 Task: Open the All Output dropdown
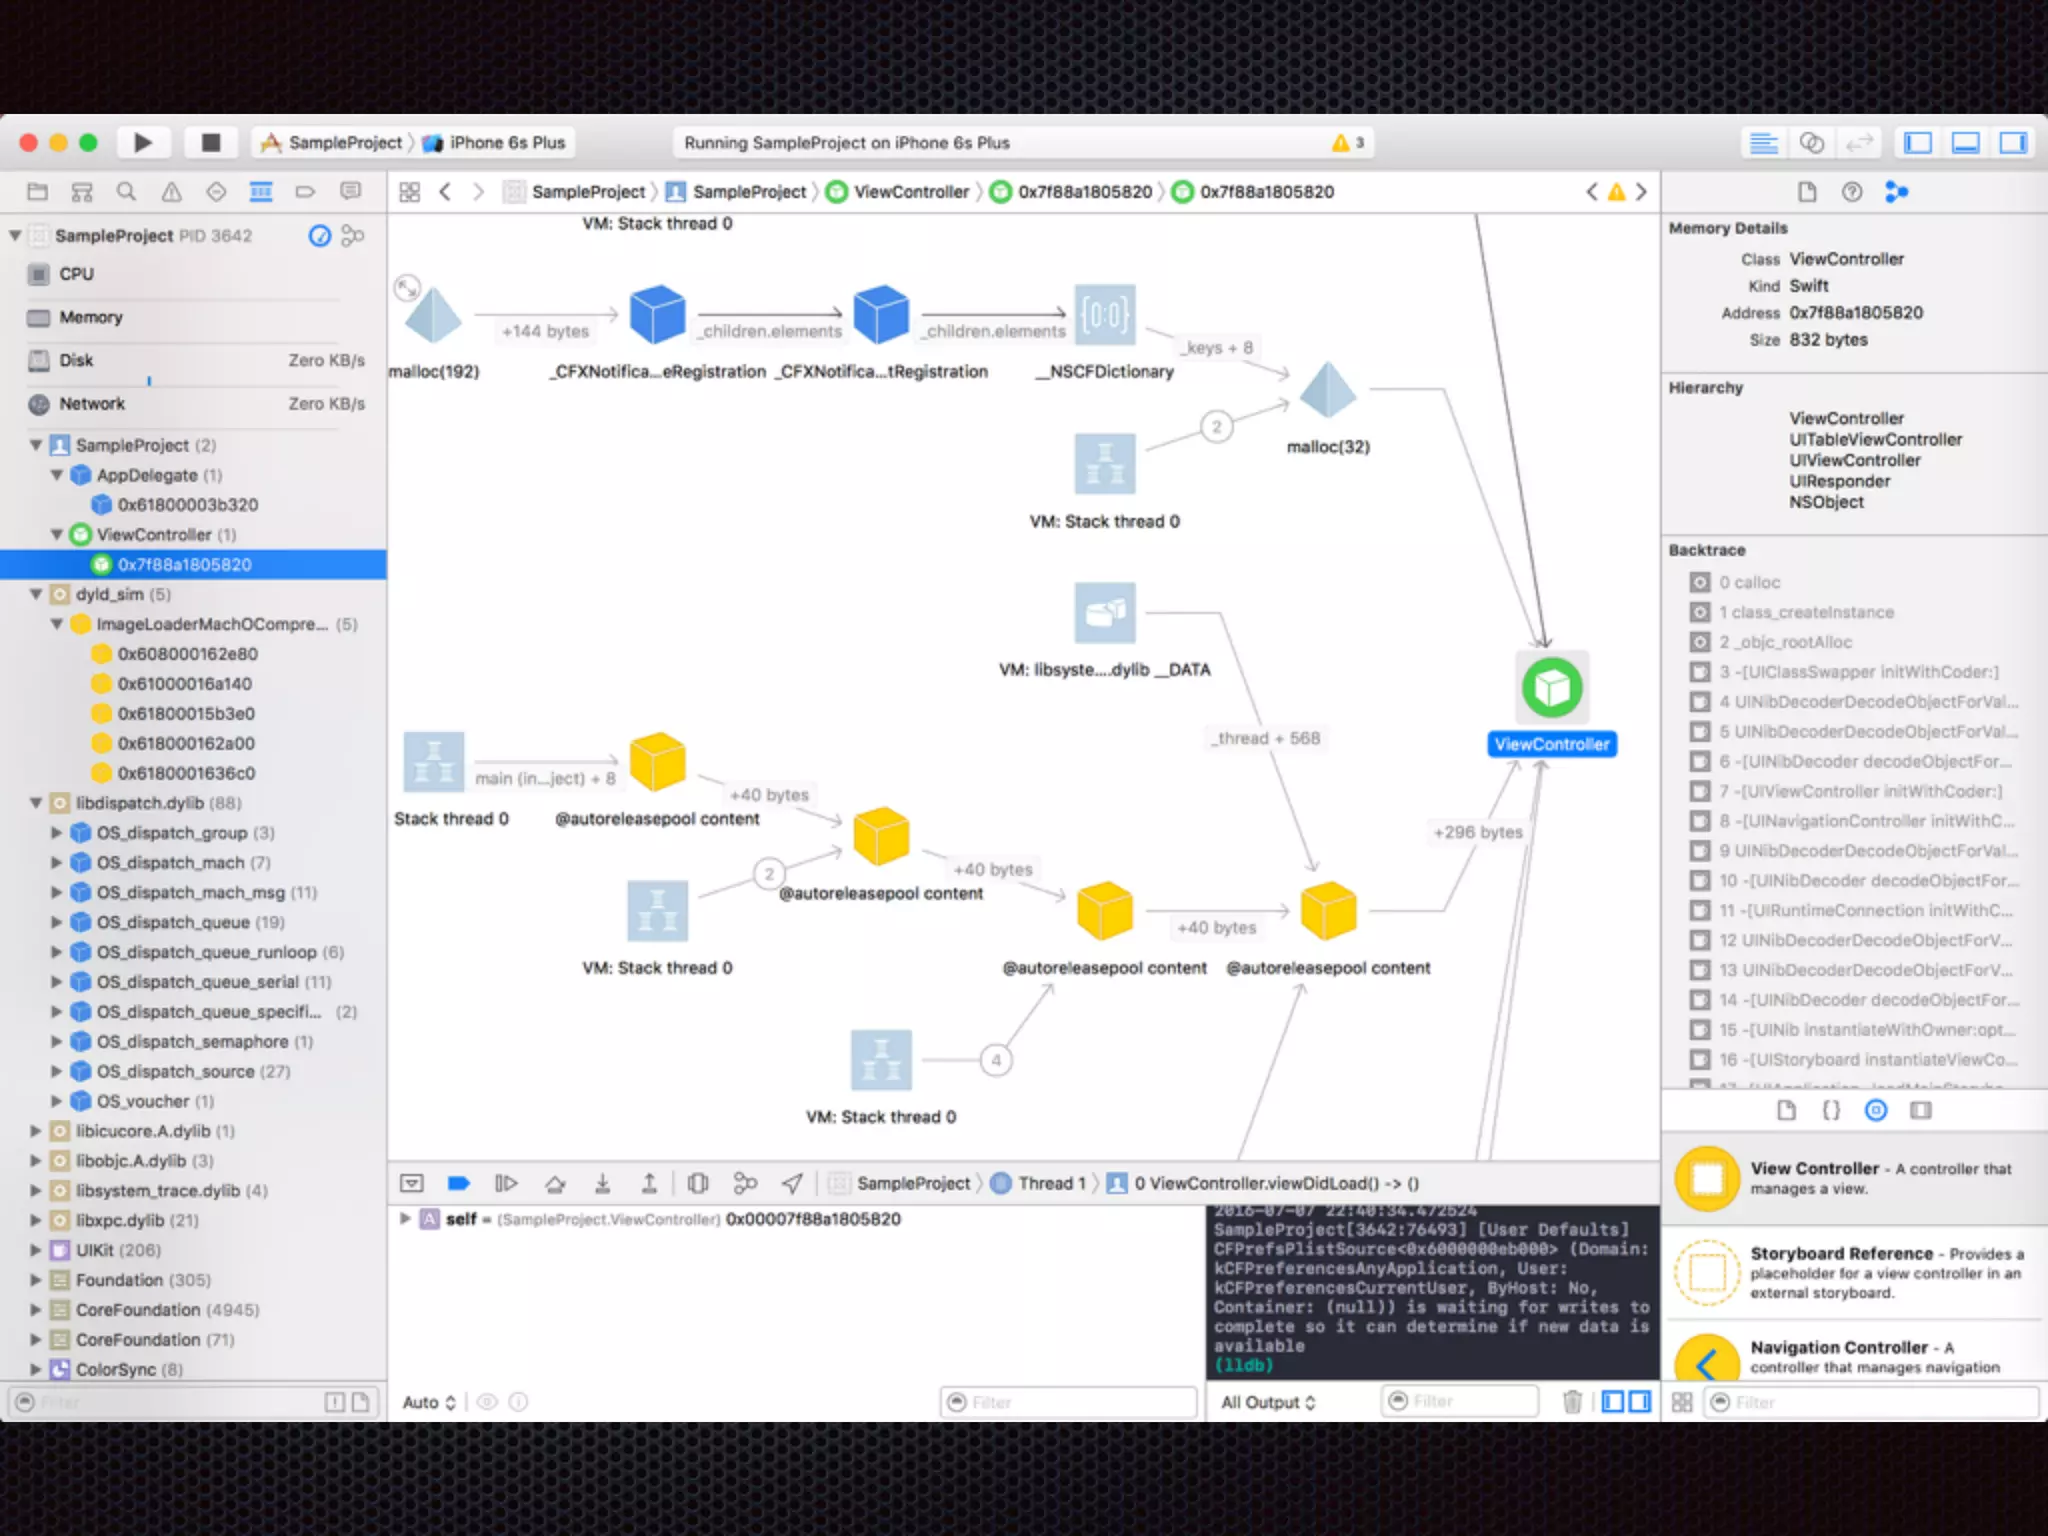pos(1268,1402)
